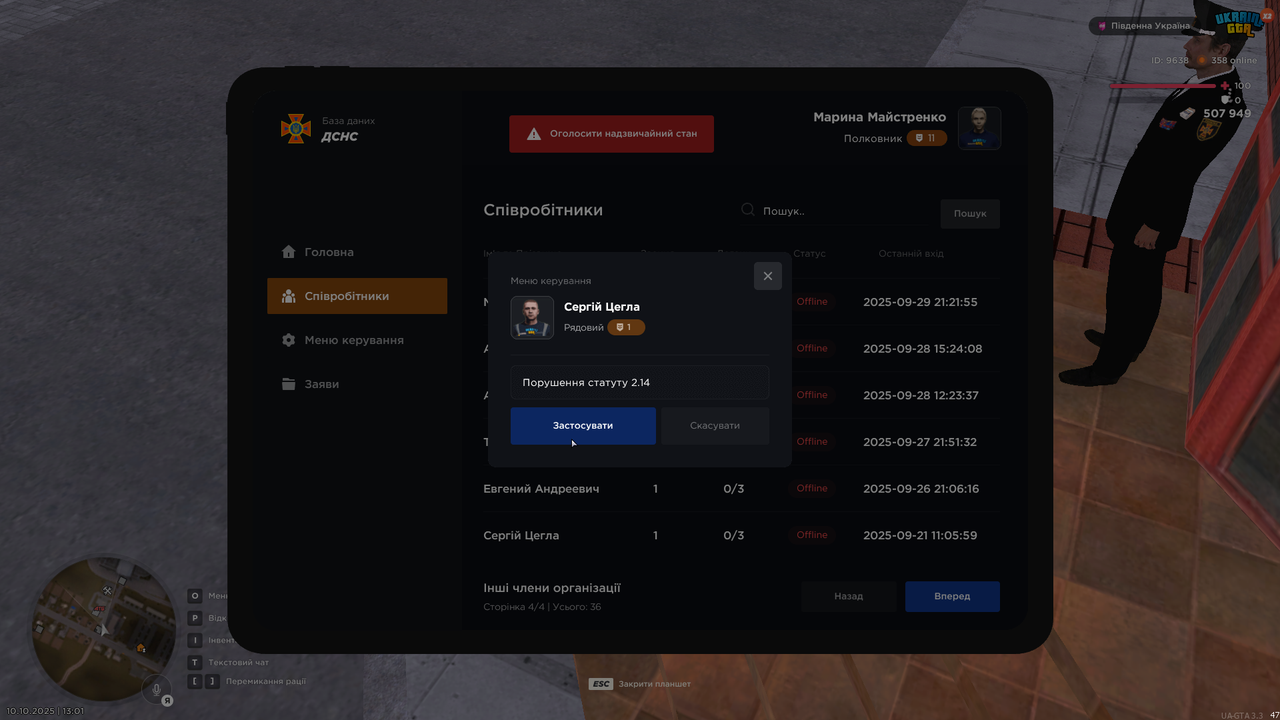
Task: Click the T key for Текстовий чат
Action: (x=195, y=662)
